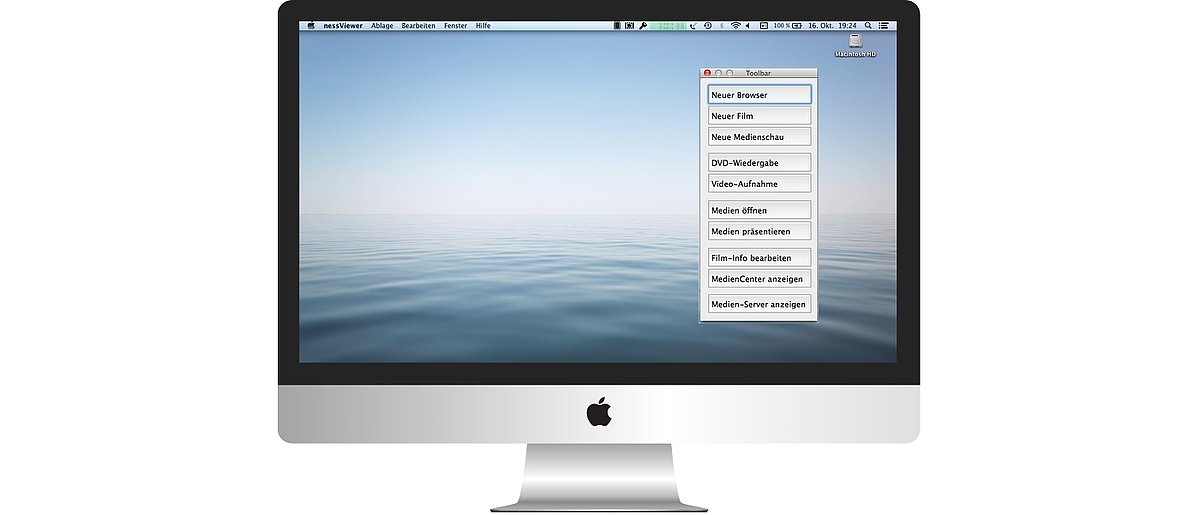Viewport: 1200px width, 515px height.
Task: Open the Apple menu
Action: 311,25
